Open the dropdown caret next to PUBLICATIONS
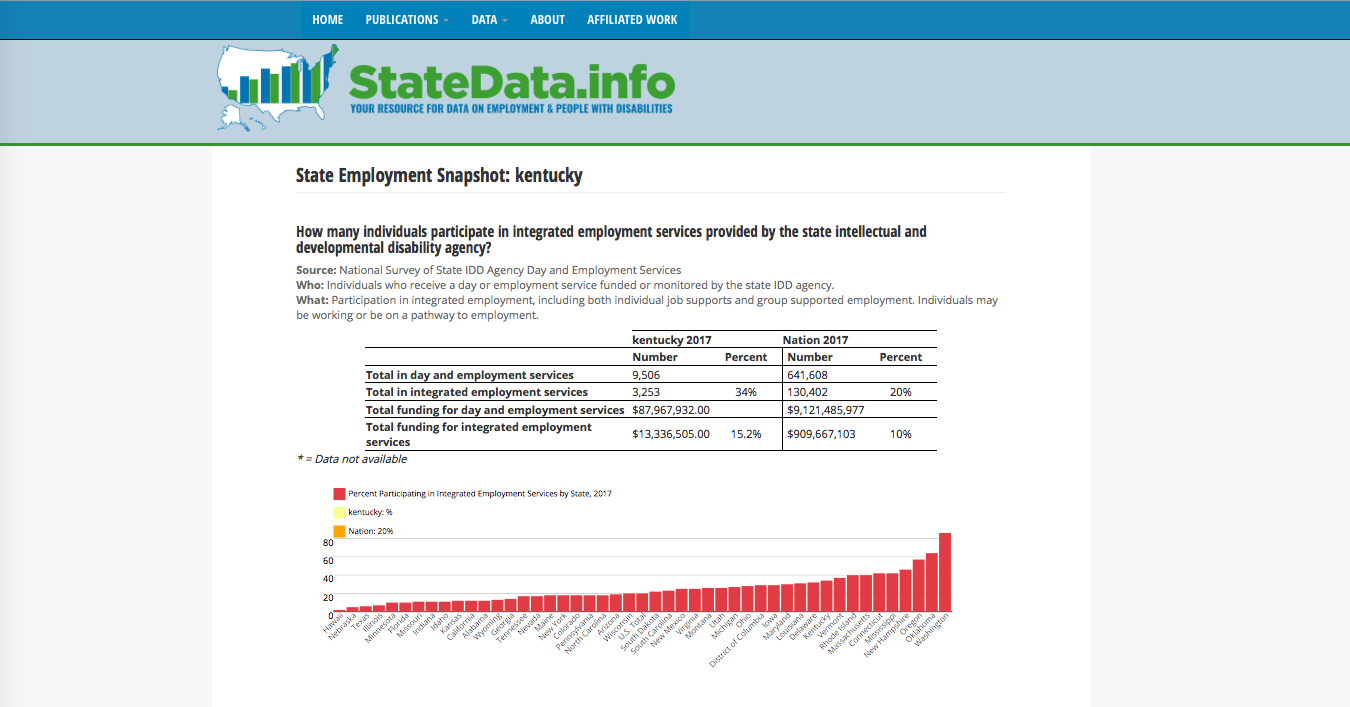The image size is (1350, 707). (447, 19)
